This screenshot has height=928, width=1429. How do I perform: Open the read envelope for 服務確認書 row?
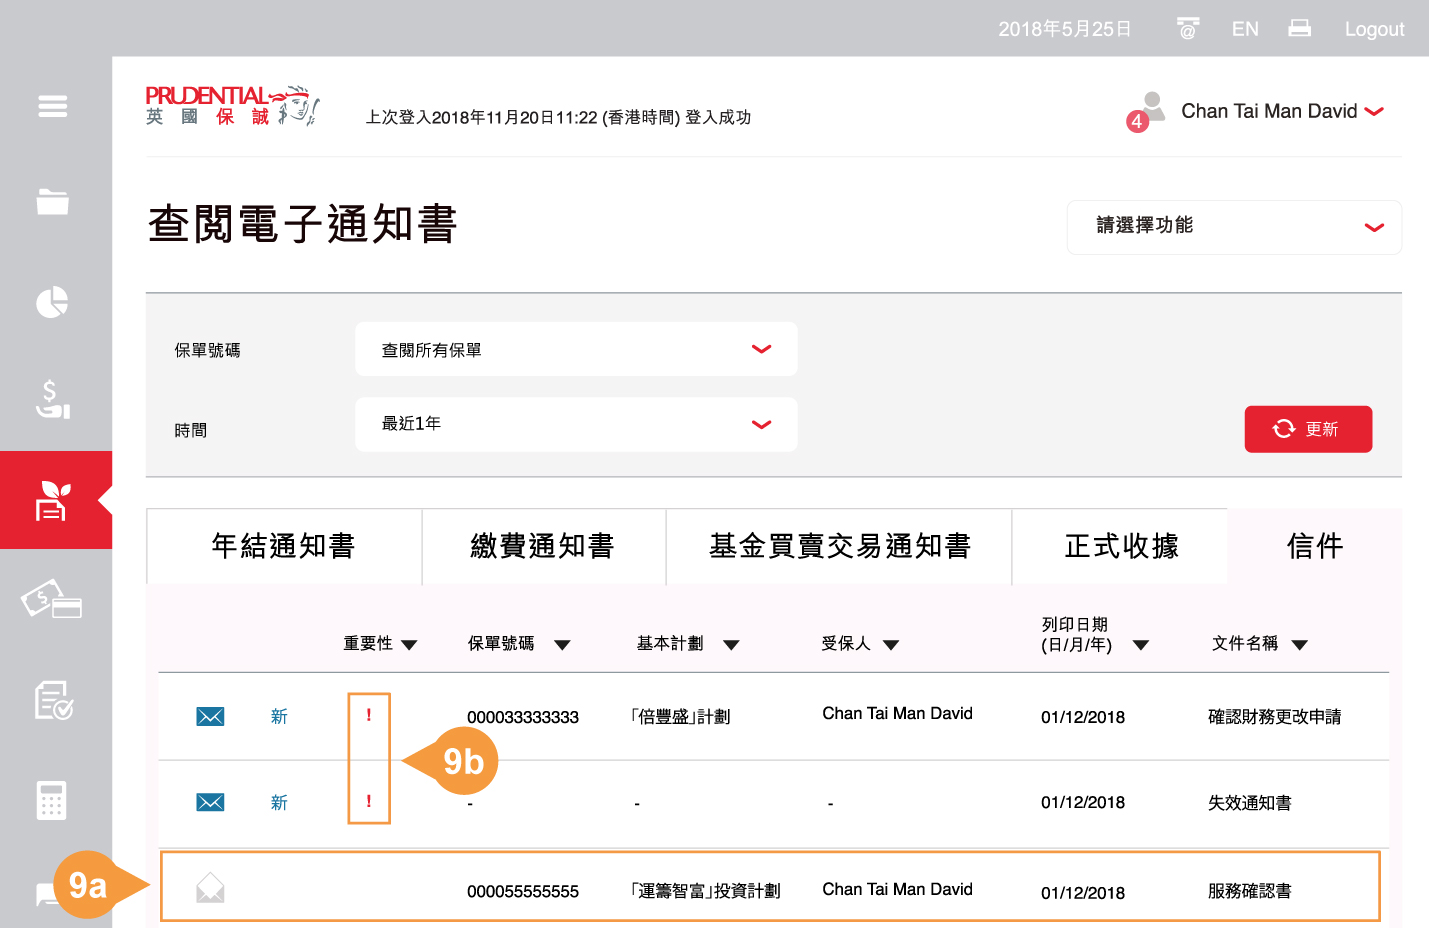(210, 888)
